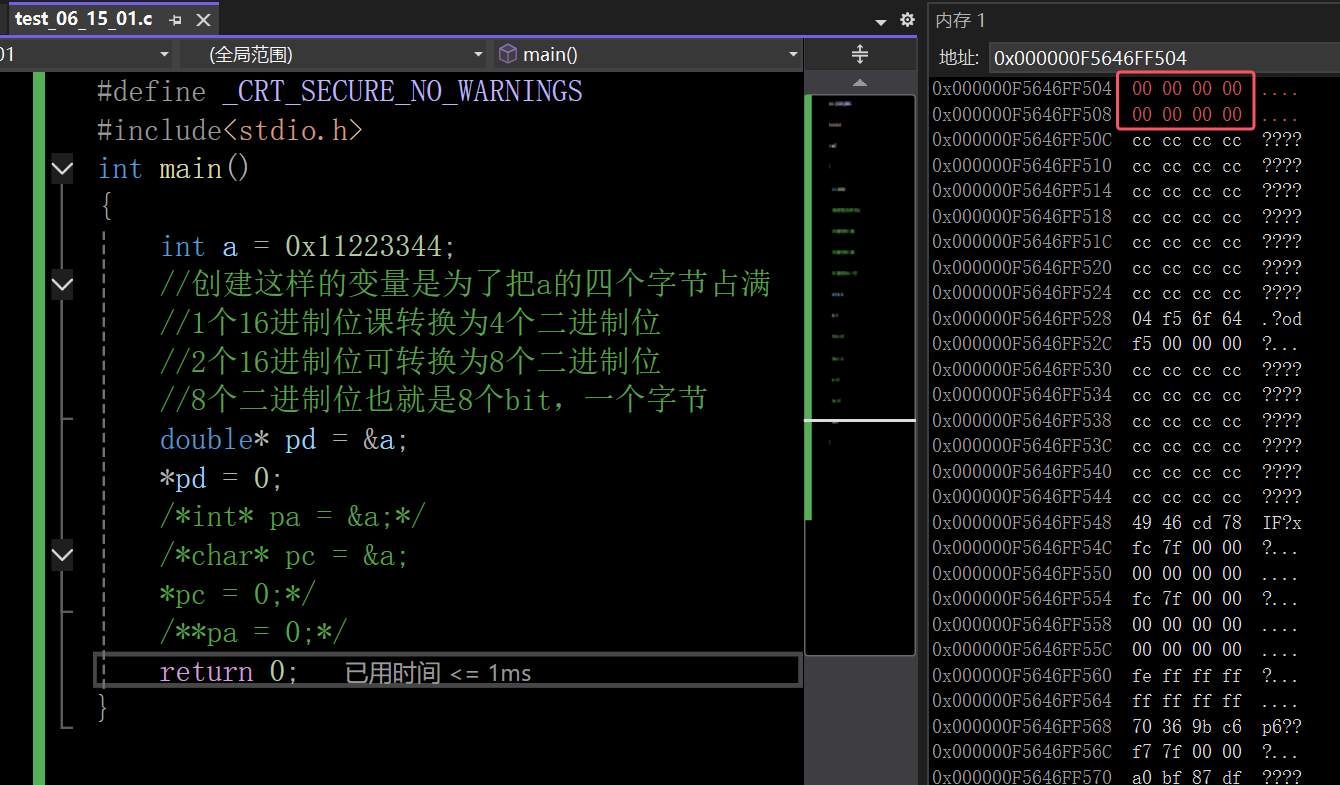This screenshot has height=785, width=1340.
Task: Open the main() member dropdown
Action: (x=648, y=54)
